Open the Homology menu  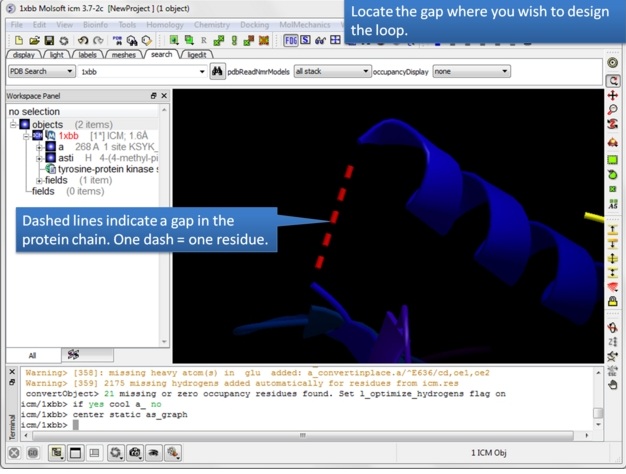(165, 25)
